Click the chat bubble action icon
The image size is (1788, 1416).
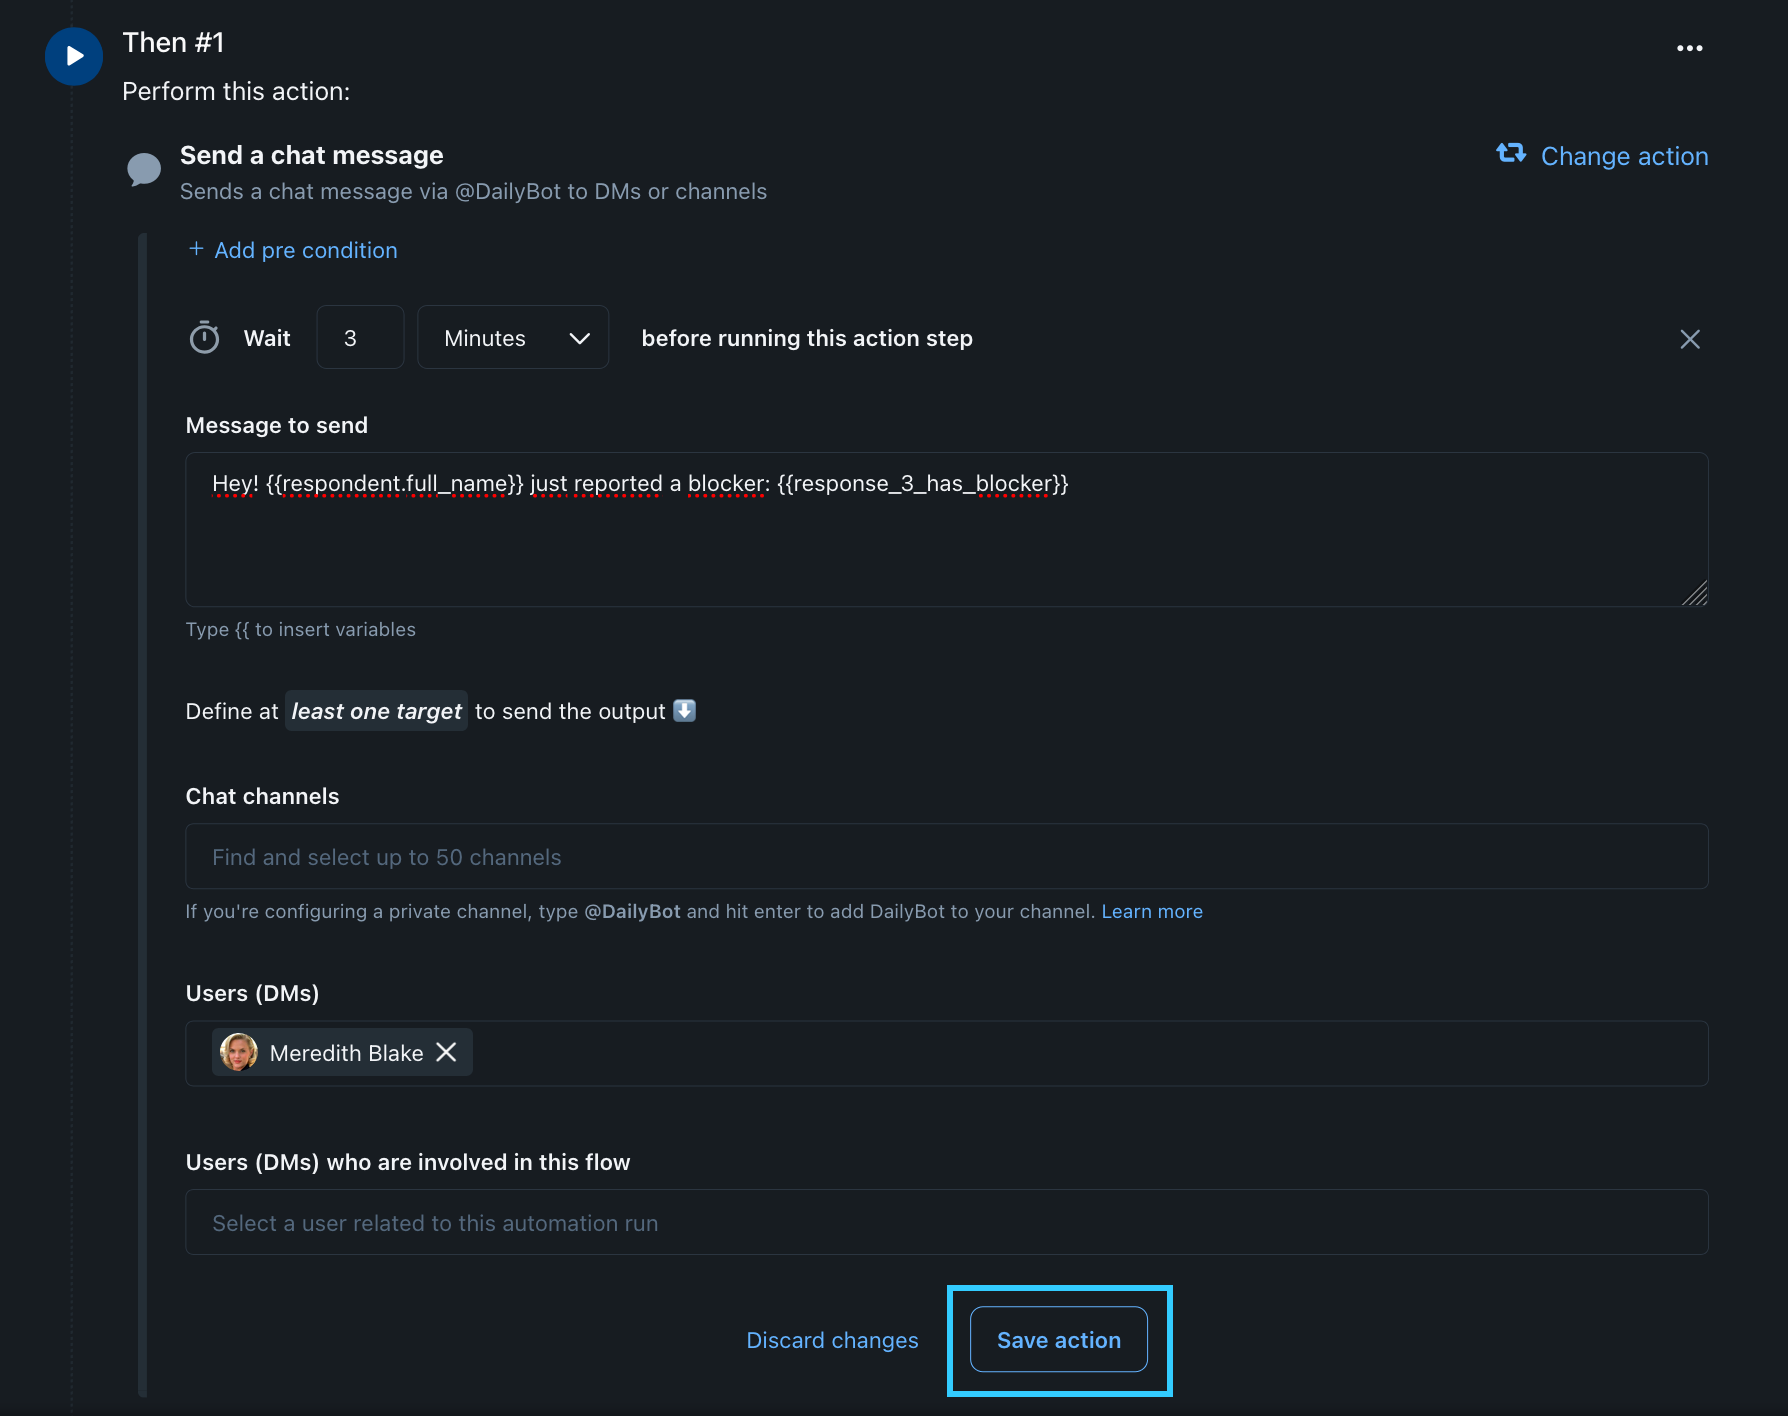(x=144, y=169)
